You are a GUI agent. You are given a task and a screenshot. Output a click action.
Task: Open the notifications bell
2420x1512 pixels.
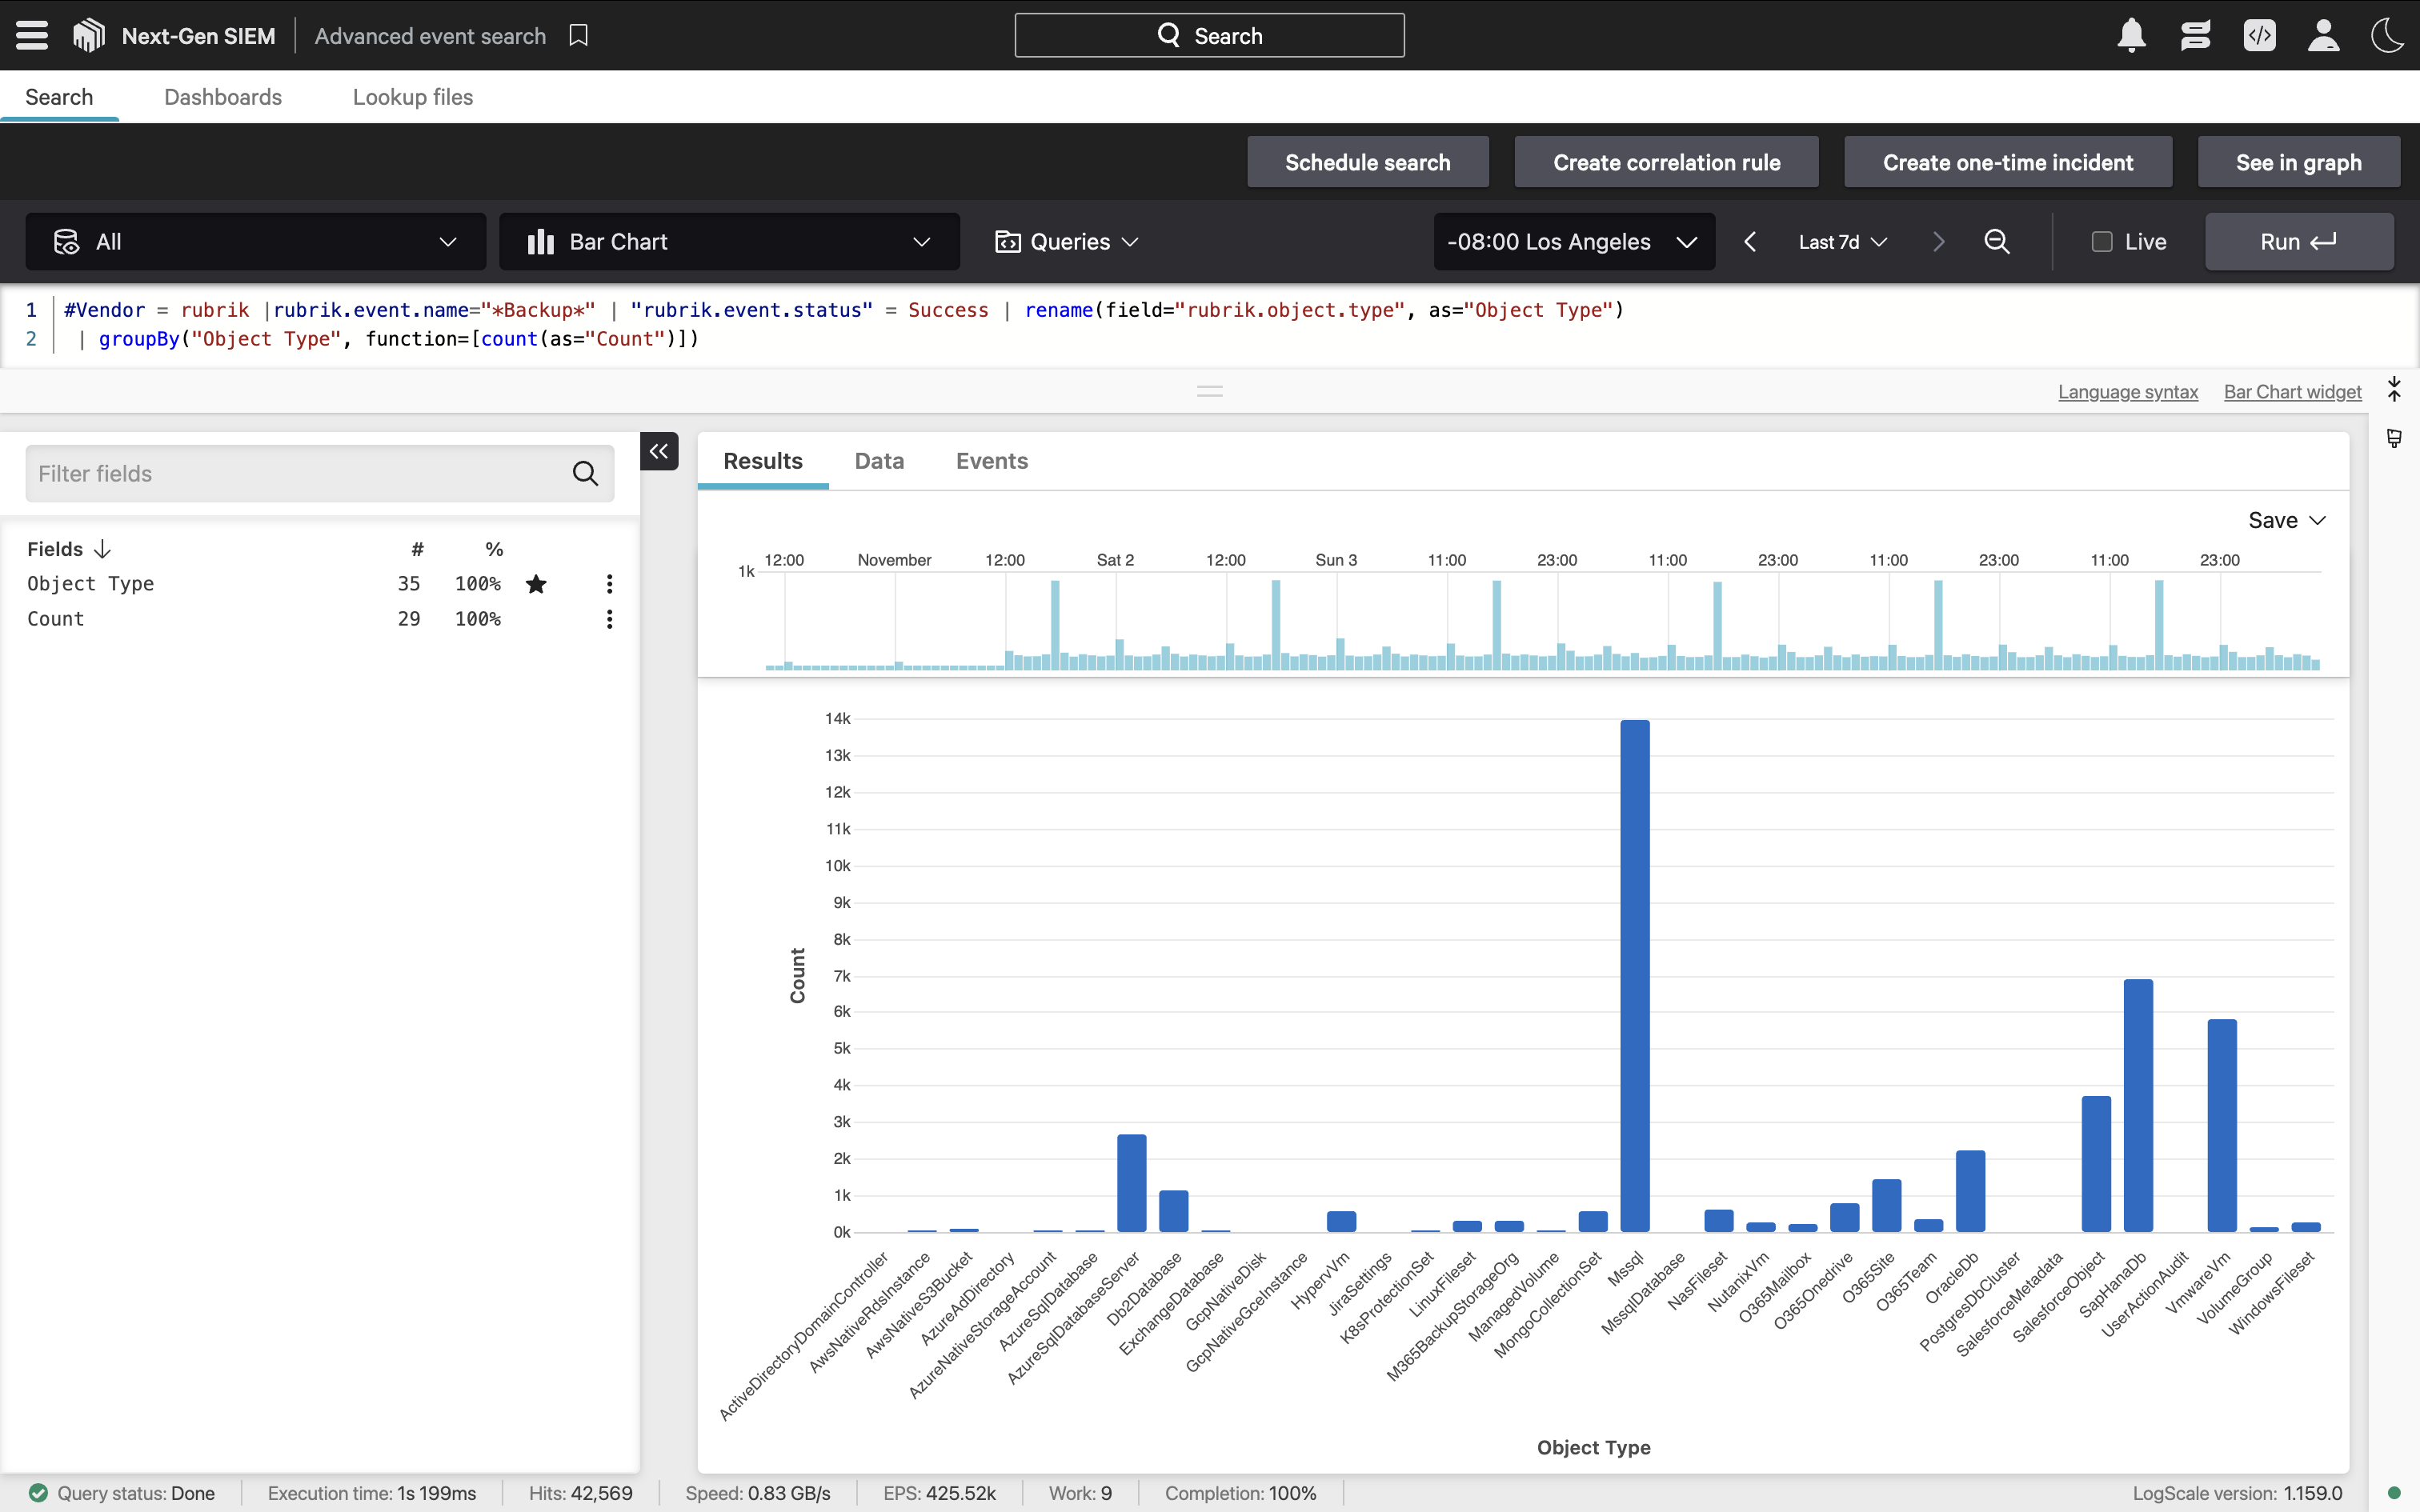[2131, 36]
